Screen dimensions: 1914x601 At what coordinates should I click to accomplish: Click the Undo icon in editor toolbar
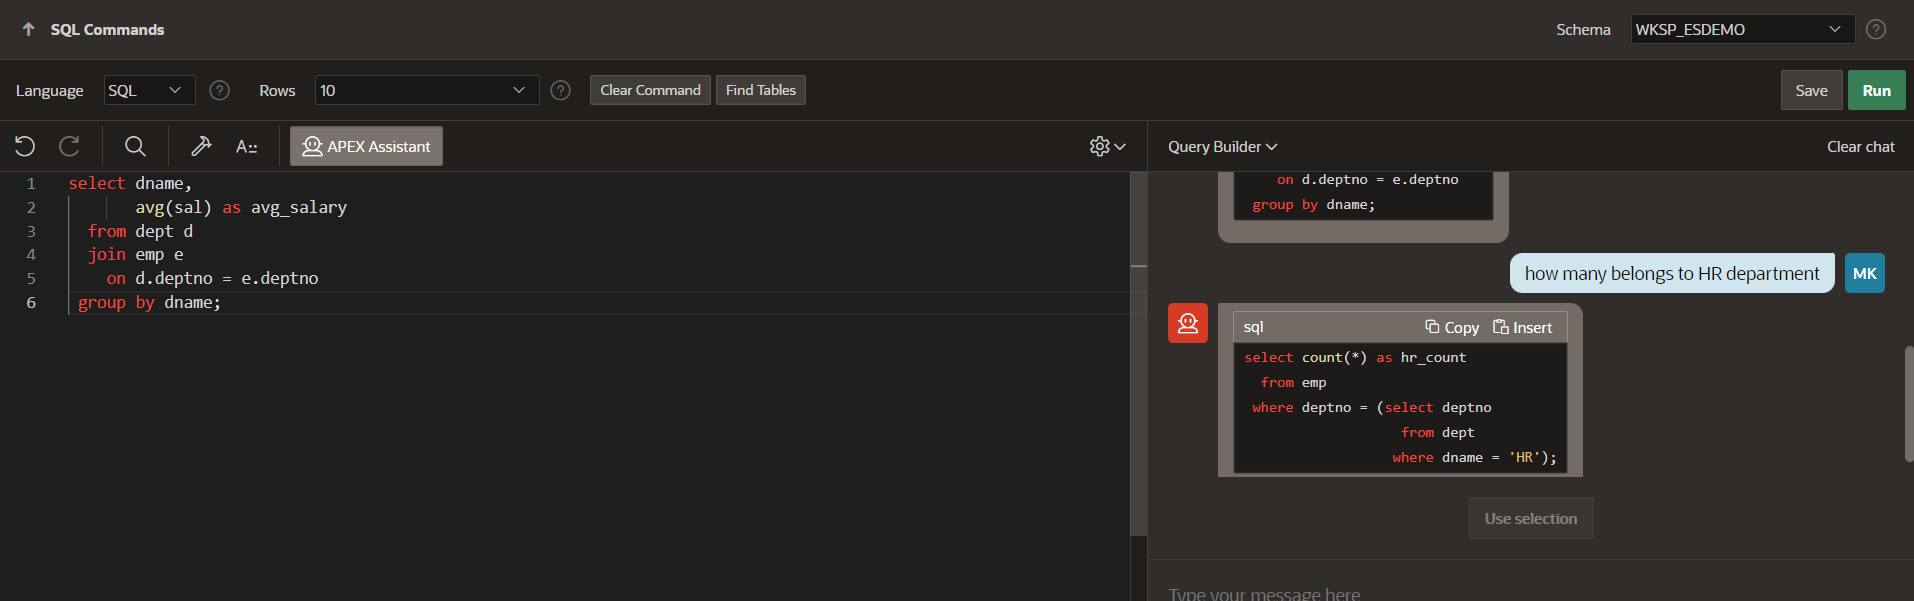[25, 146]
